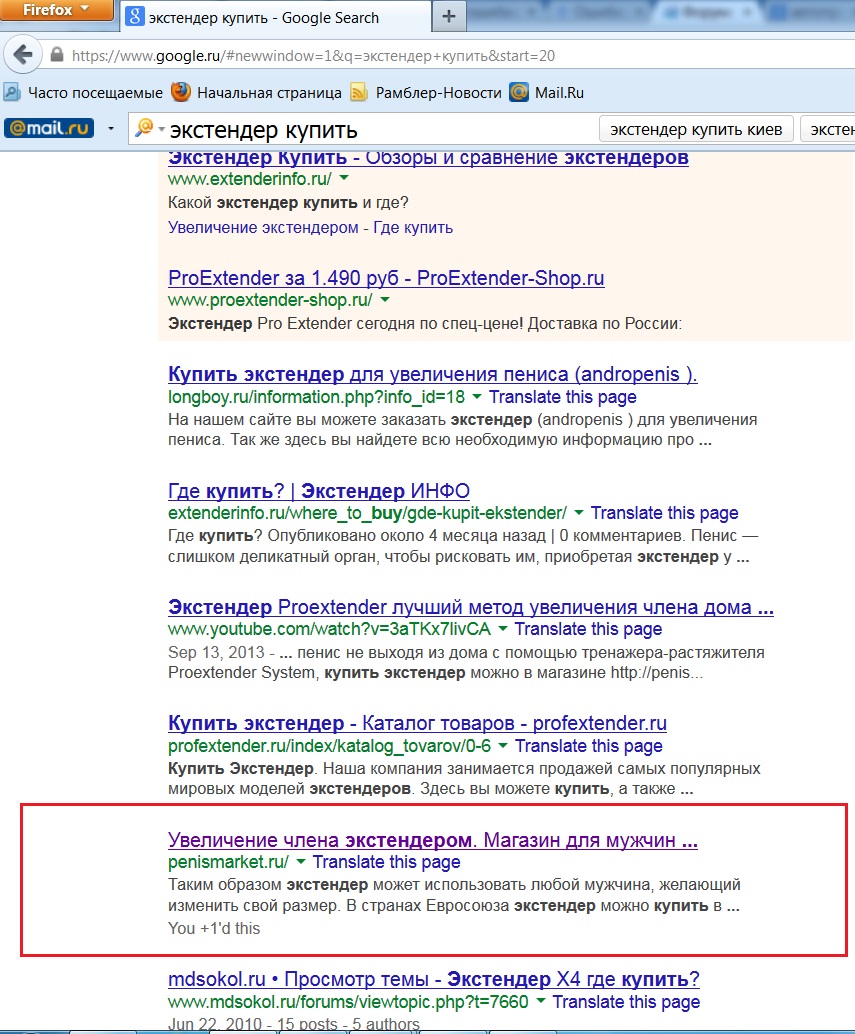855x1034 pixels.
Task: Translate the mdsokol.ru forum page
Action: point(626,1002)
